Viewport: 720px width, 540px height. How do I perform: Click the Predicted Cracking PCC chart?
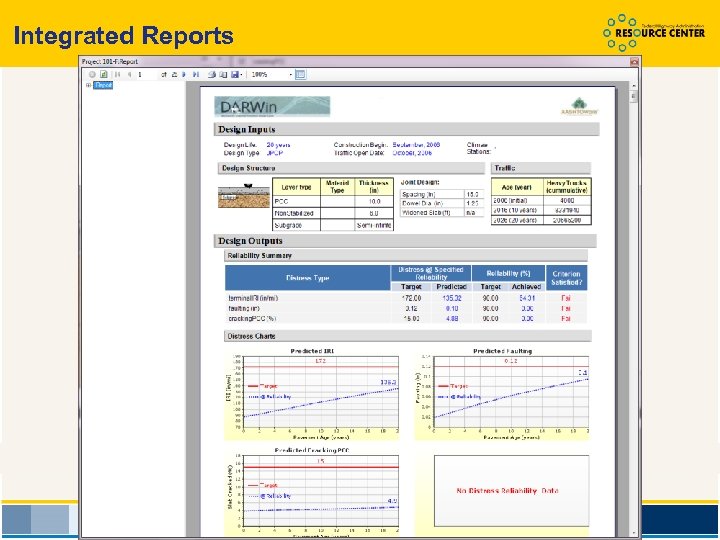click(x=312, y=491)
